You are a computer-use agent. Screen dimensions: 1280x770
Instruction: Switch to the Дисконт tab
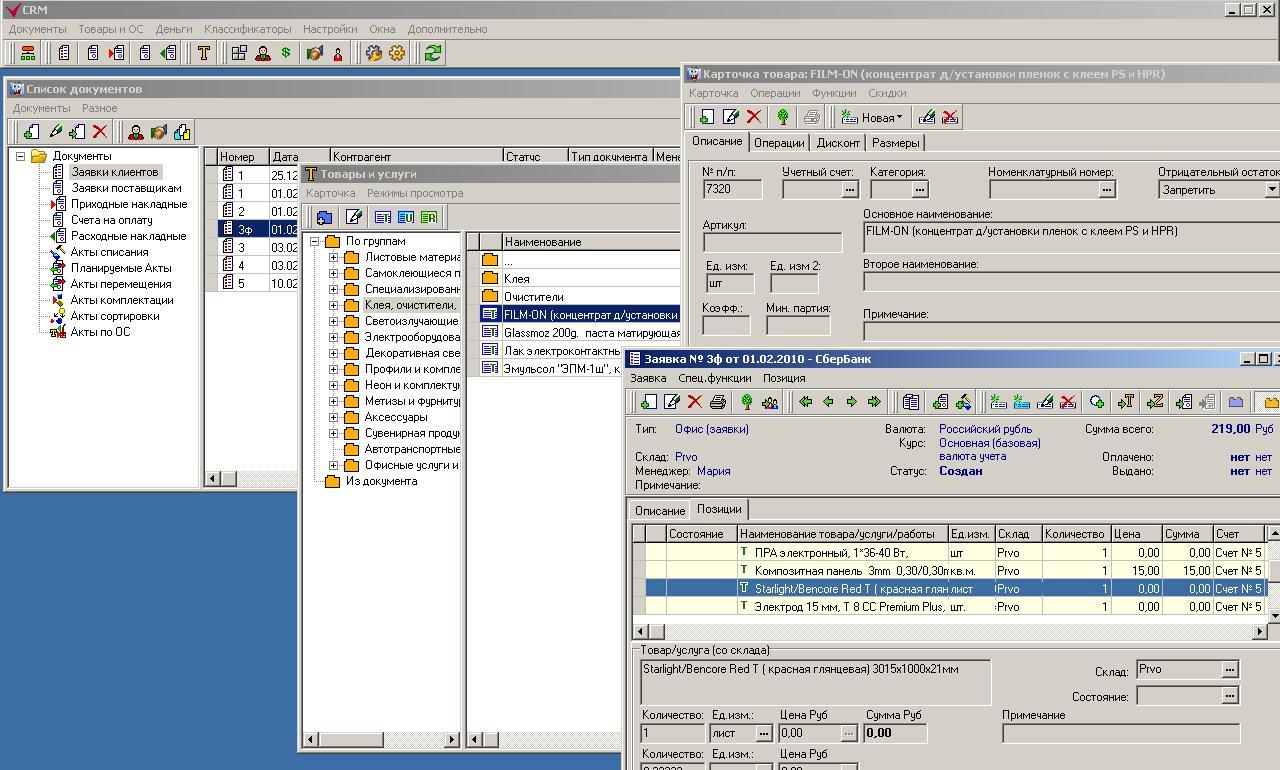(x=838, y=143)
